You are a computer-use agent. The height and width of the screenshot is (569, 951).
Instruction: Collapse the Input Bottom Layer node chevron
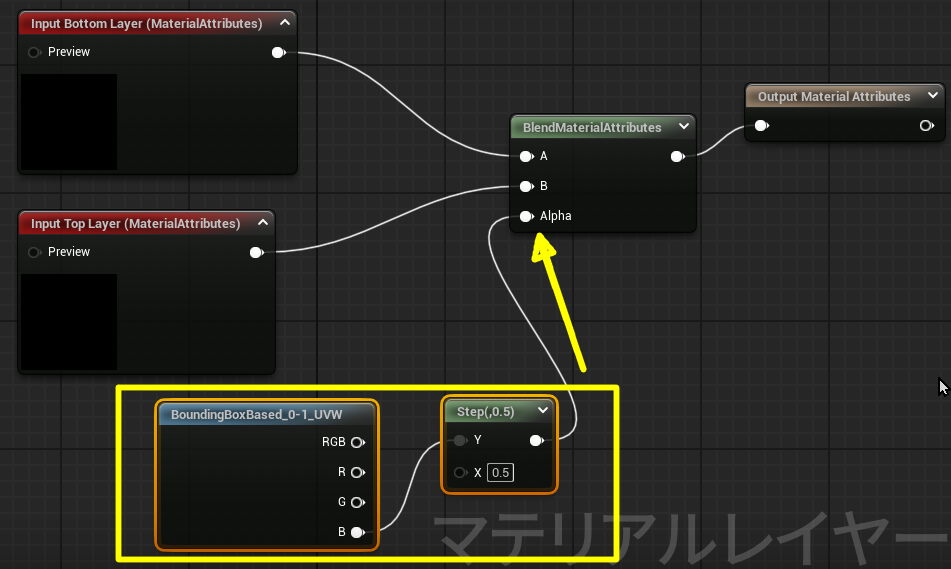coord(284,23)
